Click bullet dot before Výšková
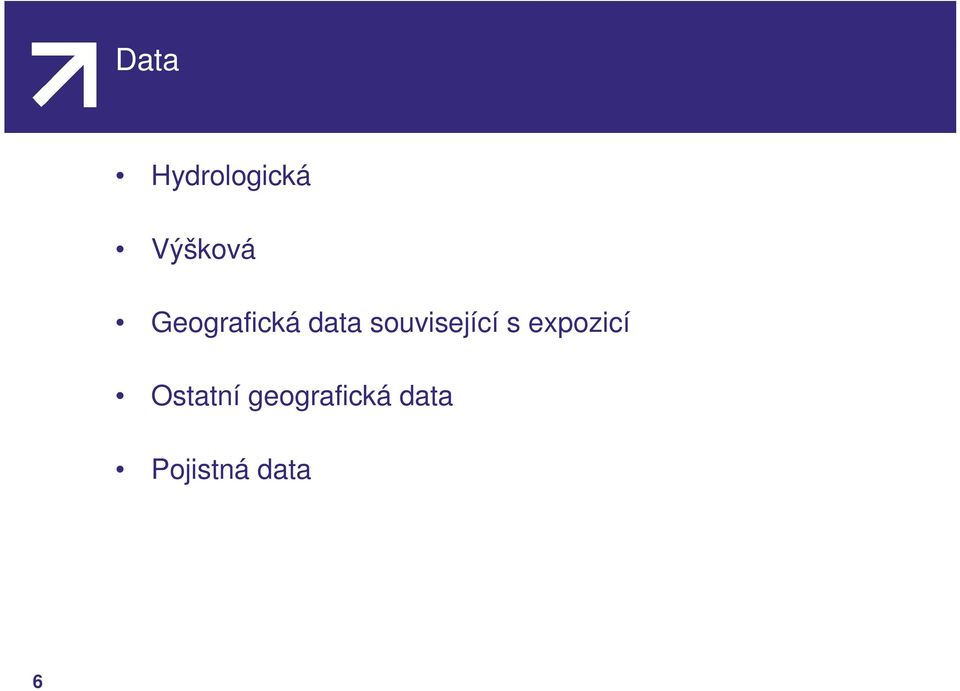960x691 pixels. (120, 250)
